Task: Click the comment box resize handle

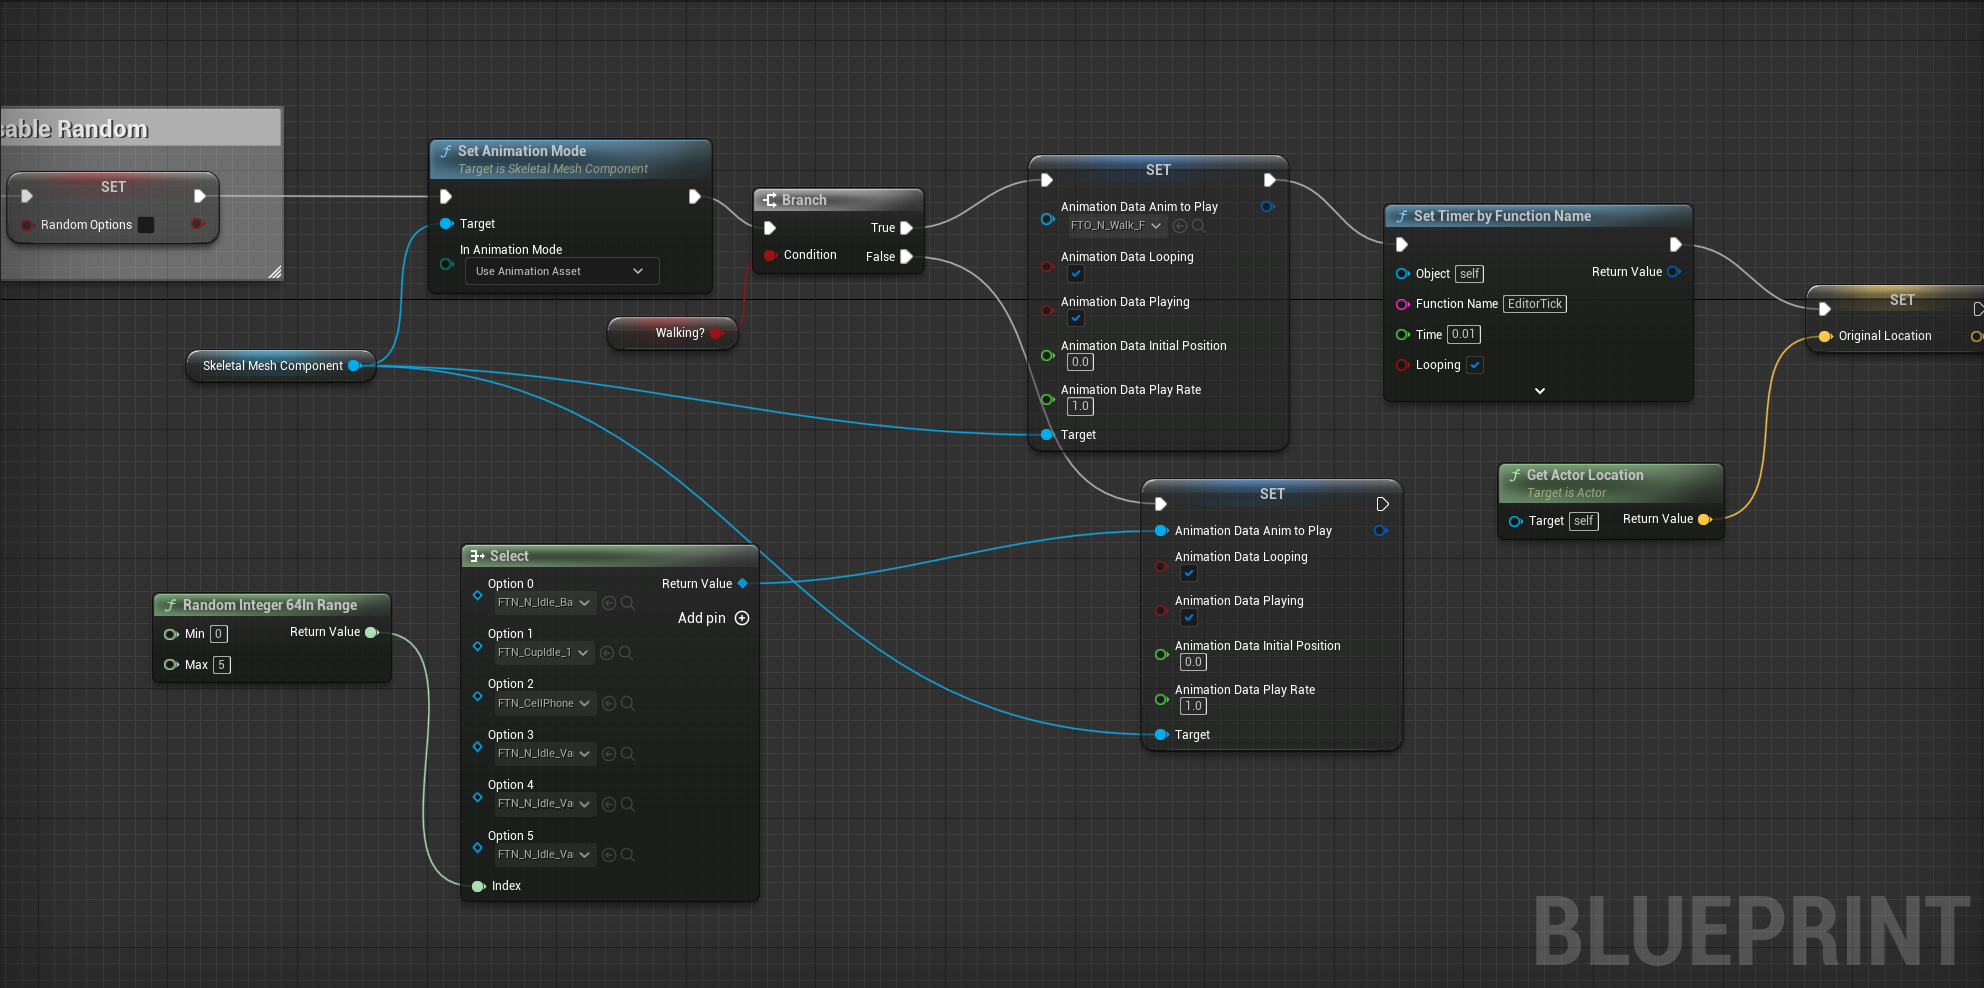Action: pyautogui.click(x=275, y=272)
